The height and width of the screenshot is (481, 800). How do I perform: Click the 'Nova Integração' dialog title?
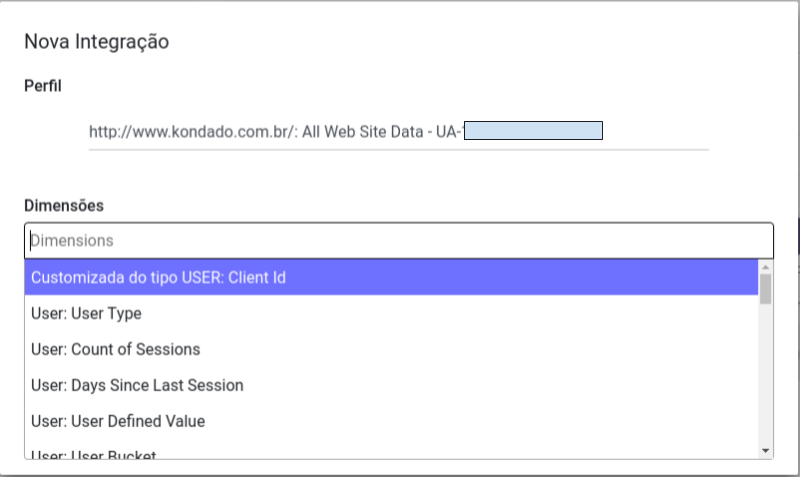pos(96,42)
